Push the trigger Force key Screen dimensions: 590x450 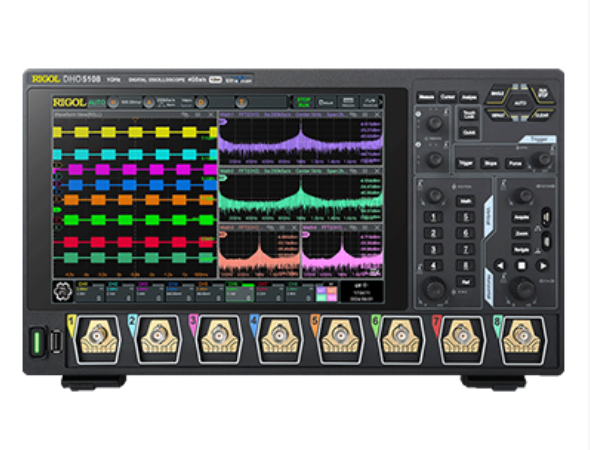(515, 163)
